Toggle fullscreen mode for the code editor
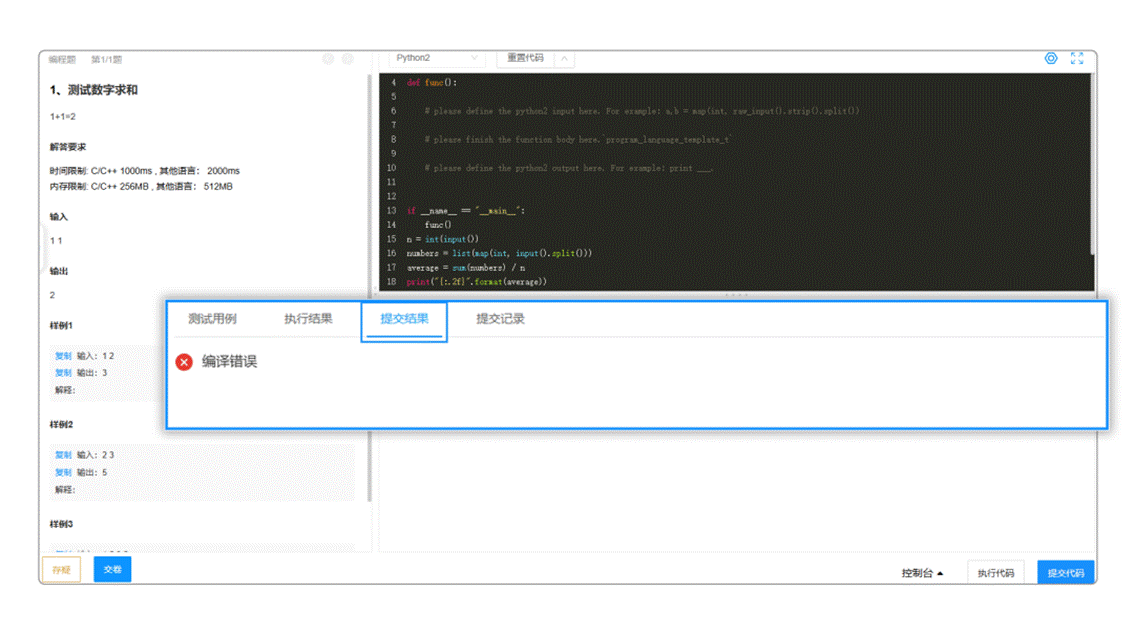The height and width of the screenshot is (634, 1134). tap(1077, 58)
